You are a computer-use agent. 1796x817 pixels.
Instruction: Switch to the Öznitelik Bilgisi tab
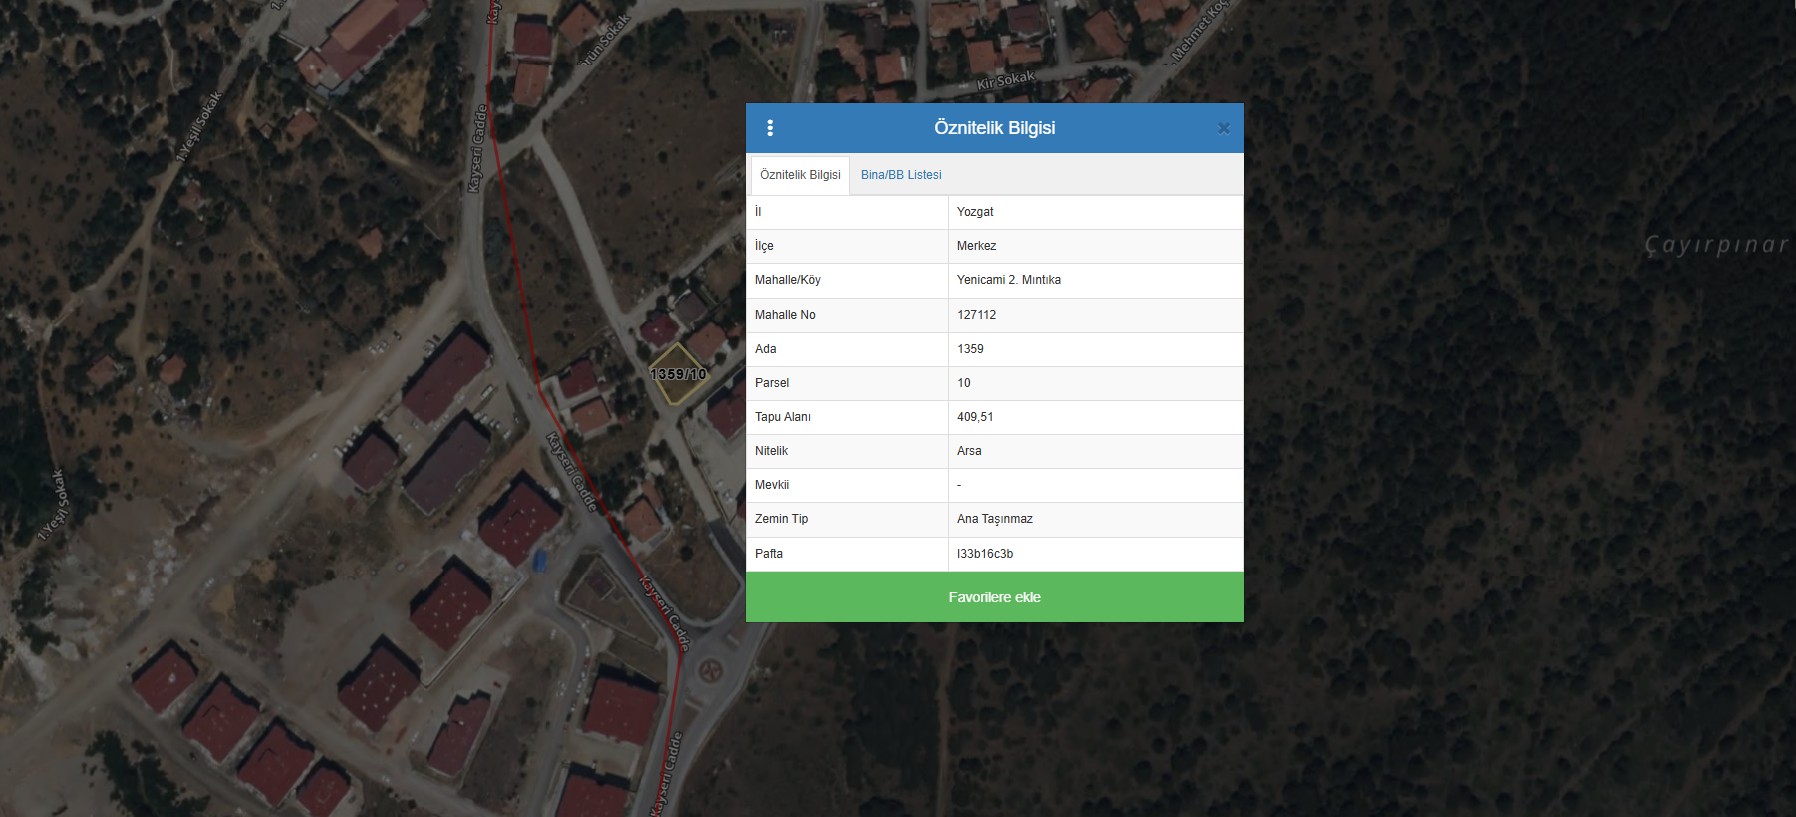(800, 175)
